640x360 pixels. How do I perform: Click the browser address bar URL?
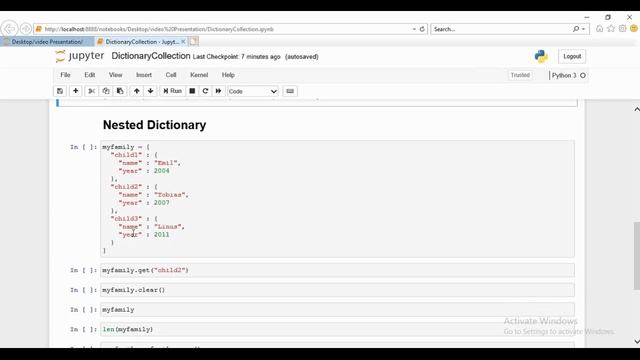[159, 29]
